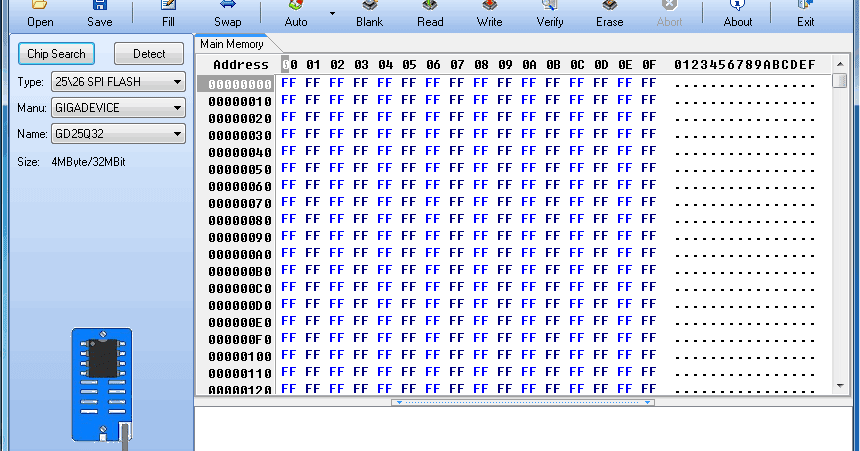Click the Size value 4MByte/32MBit
Screen dimensions: 860x451
pos(88,162)
